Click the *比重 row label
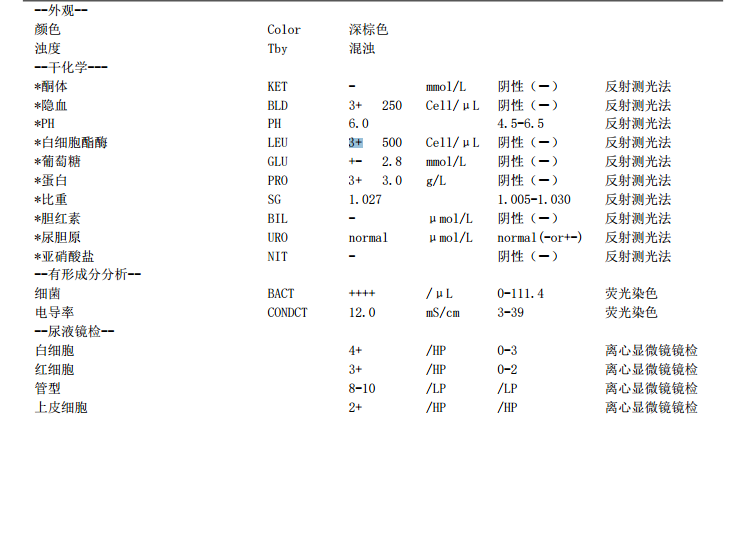Screen dimensions: 735x533 [51, 200]
